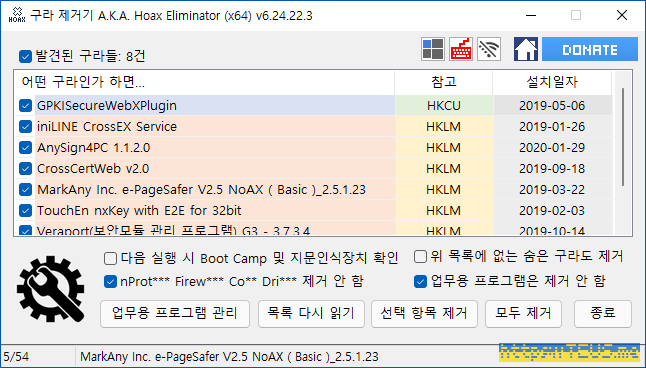Select 'TouchEn nxKey with E2E for 32bit' row
This screenshot has width=646, height=368.
(313, 211)
